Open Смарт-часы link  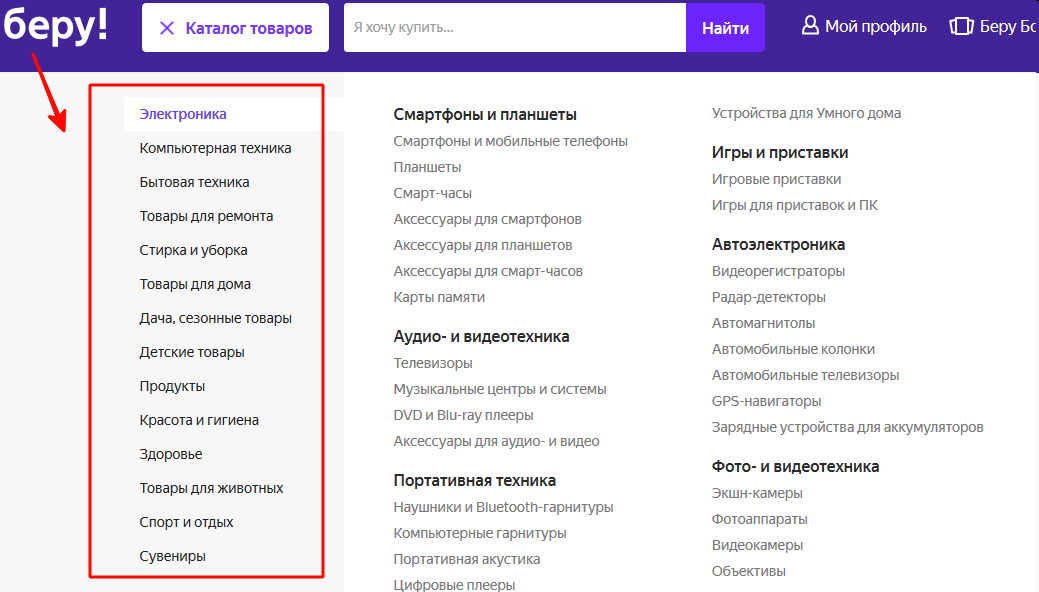click(x=433, y=193)
